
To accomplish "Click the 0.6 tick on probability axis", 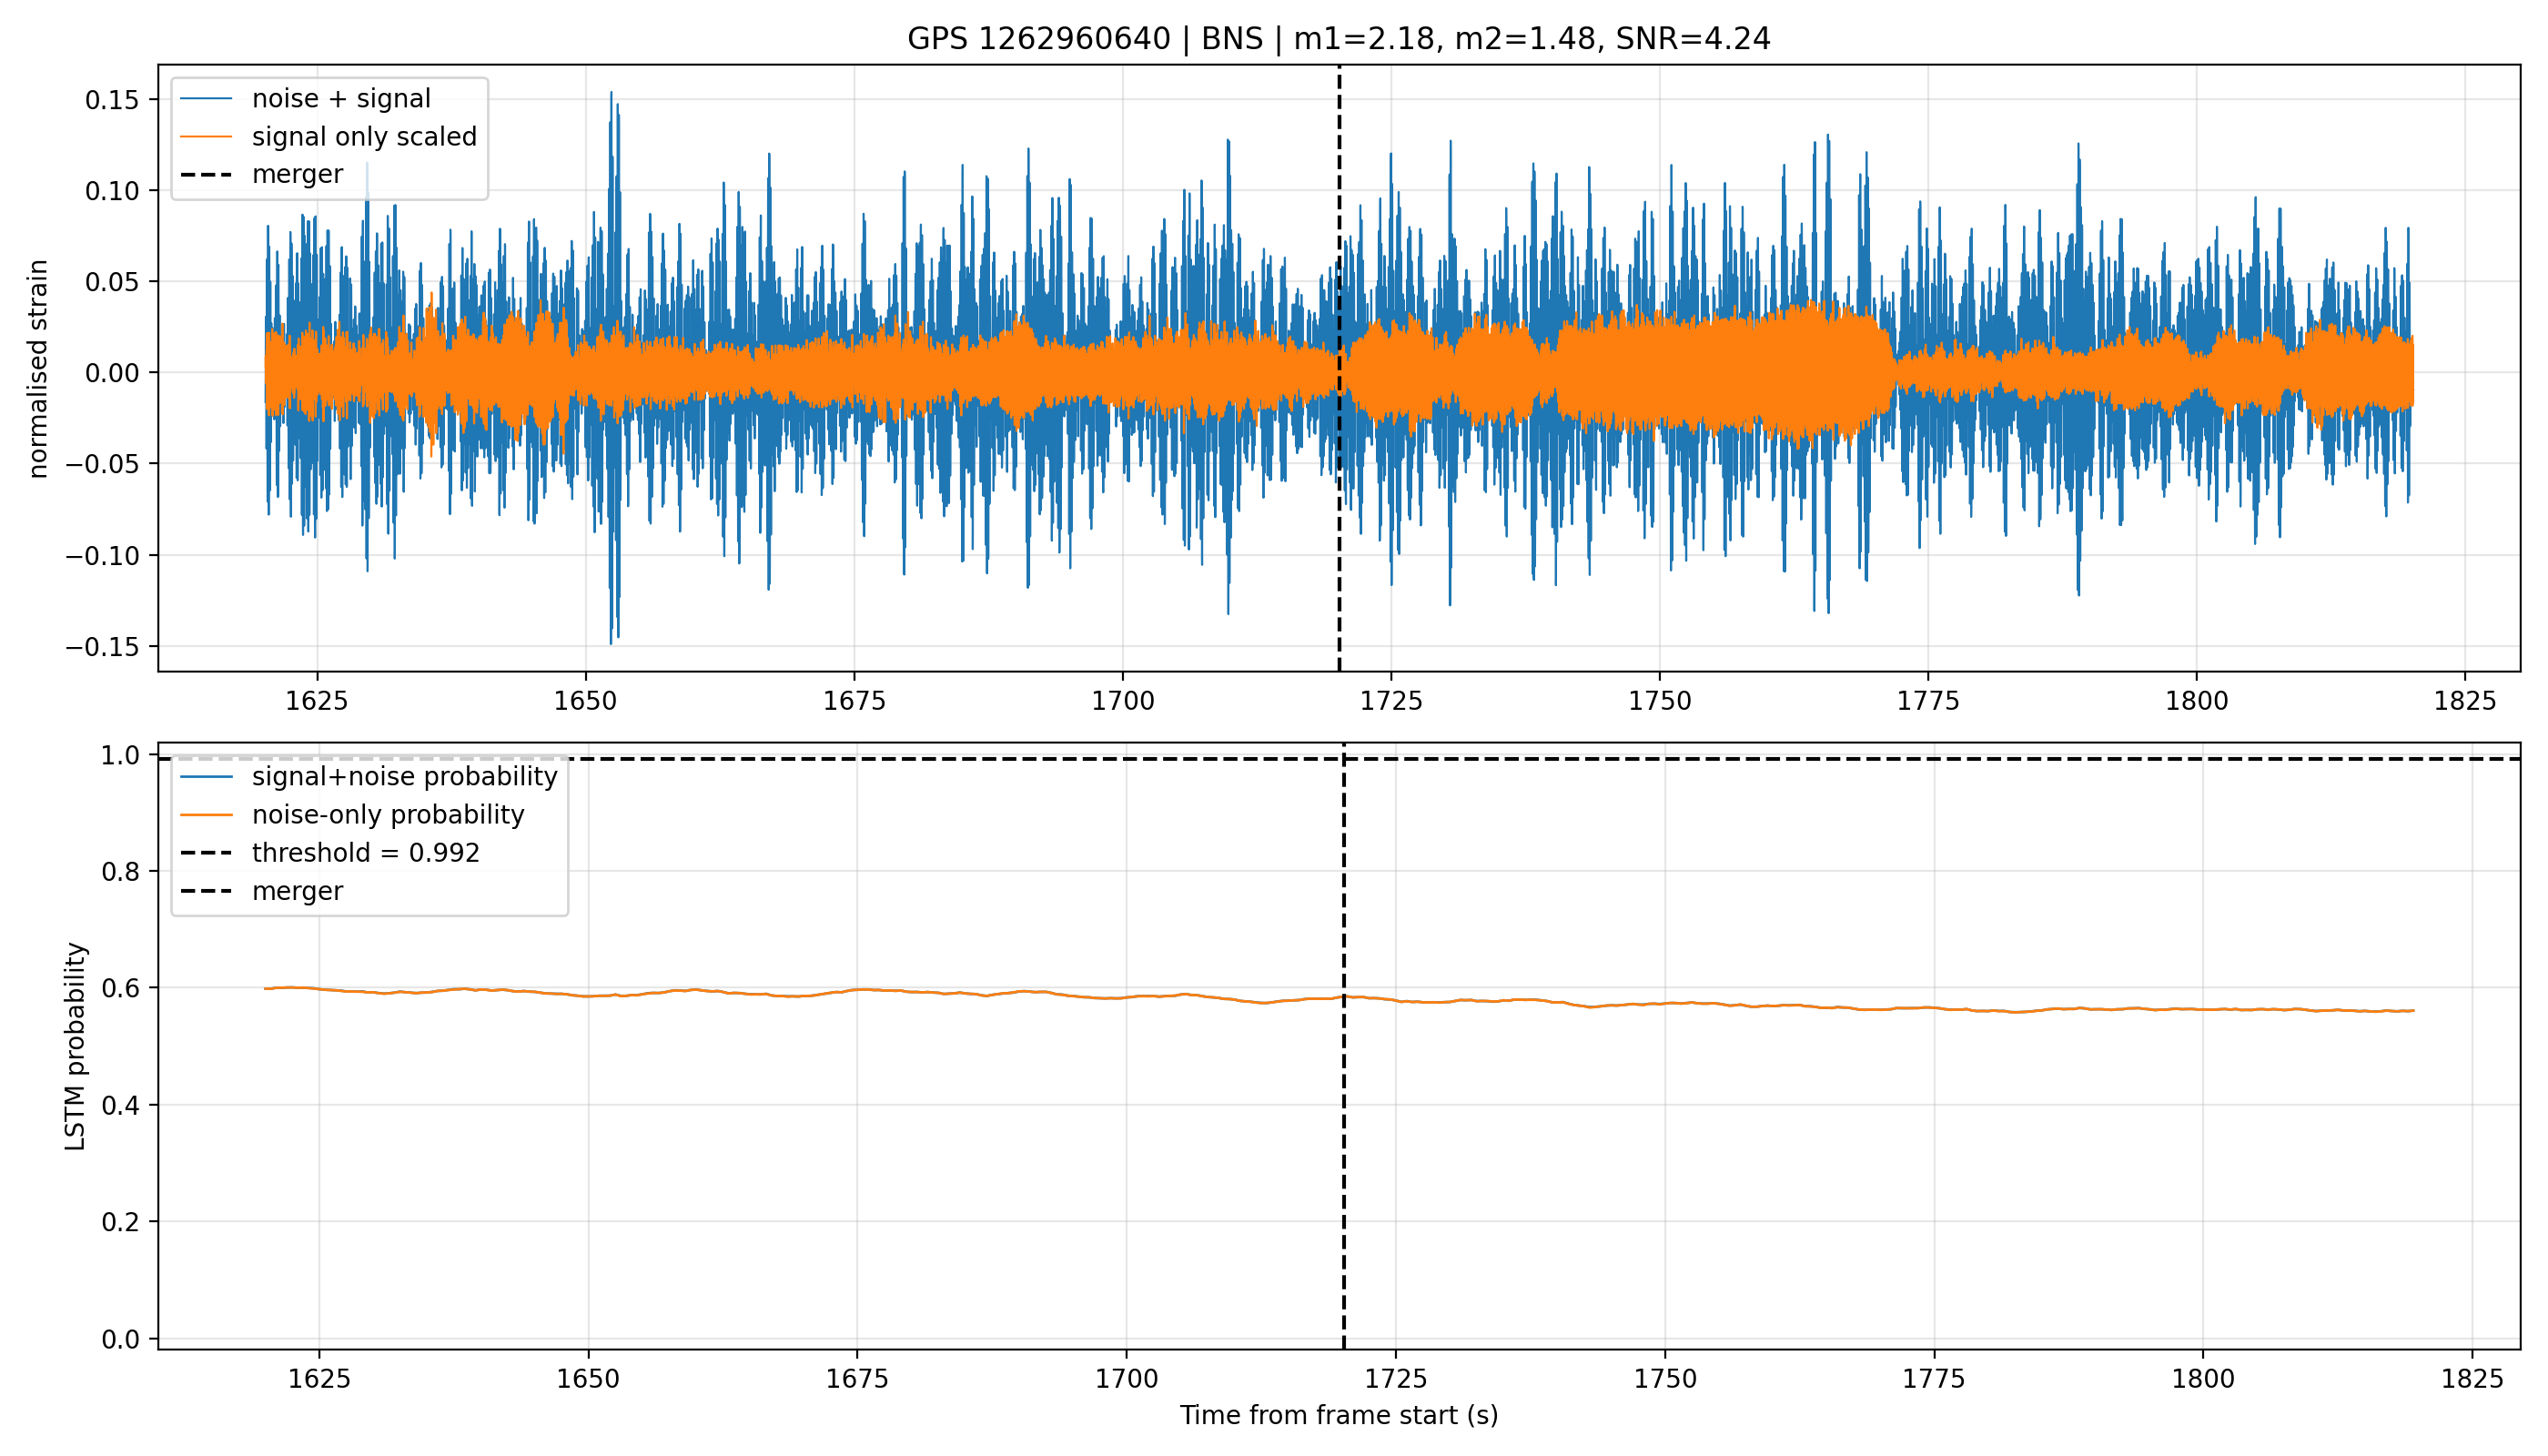I will pos(120,988).
